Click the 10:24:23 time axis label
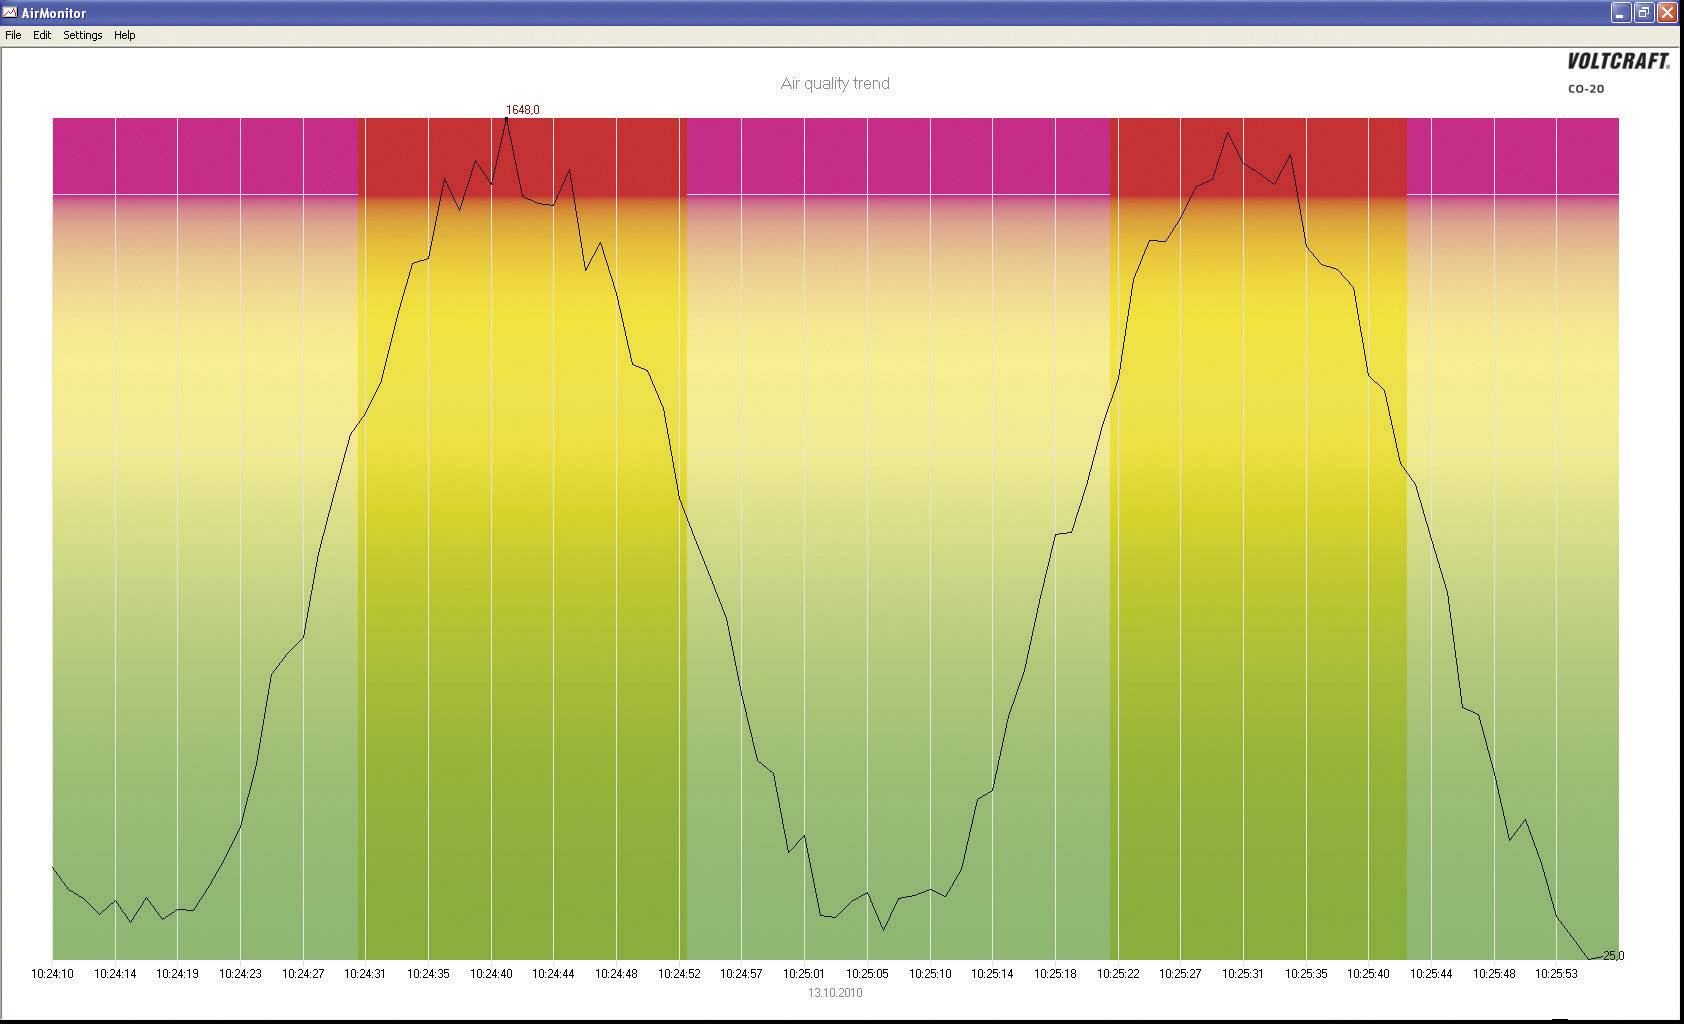 point(241,974)
